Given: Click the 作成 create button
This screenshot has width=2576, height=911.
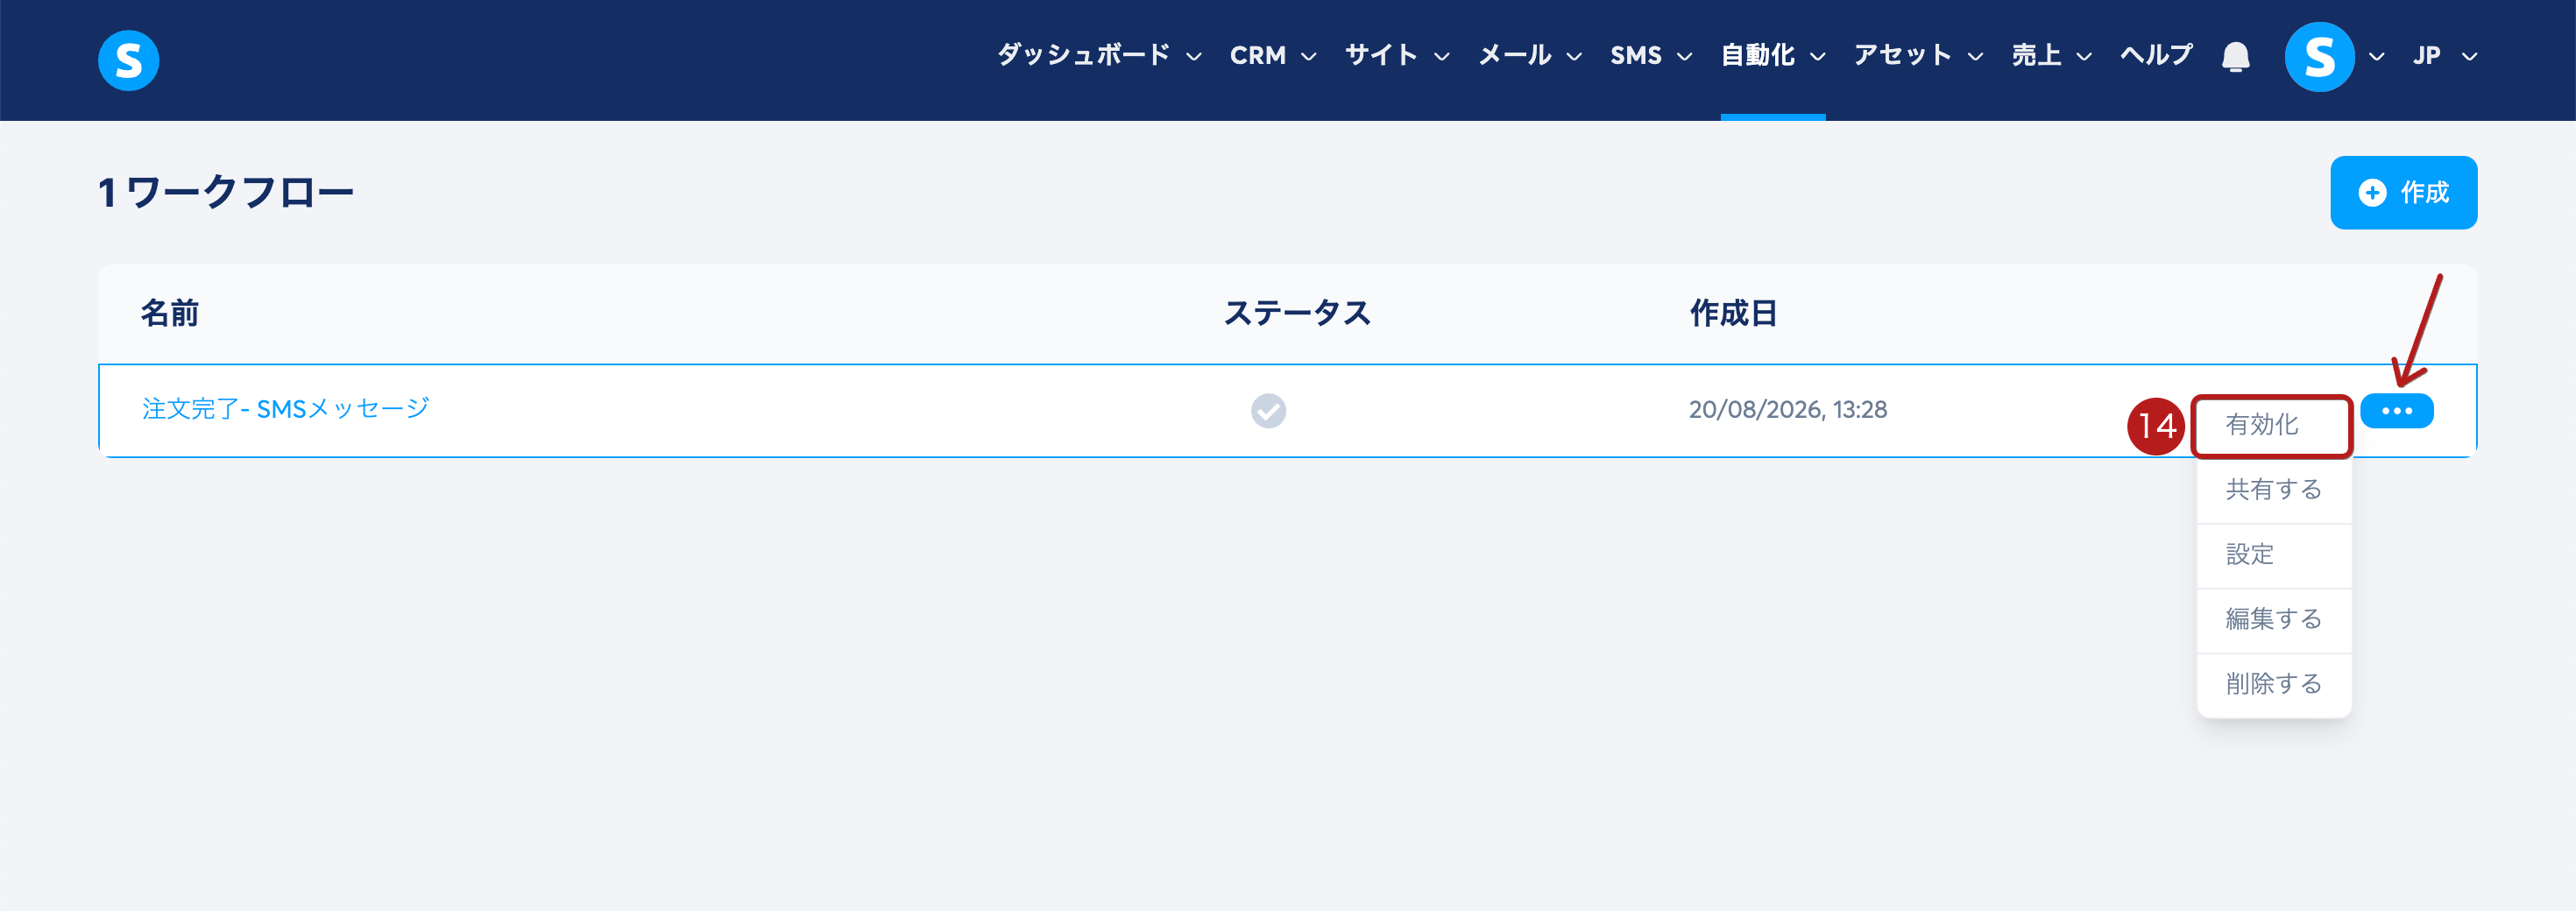Looking at the screenshot, I should point(2403,193).
